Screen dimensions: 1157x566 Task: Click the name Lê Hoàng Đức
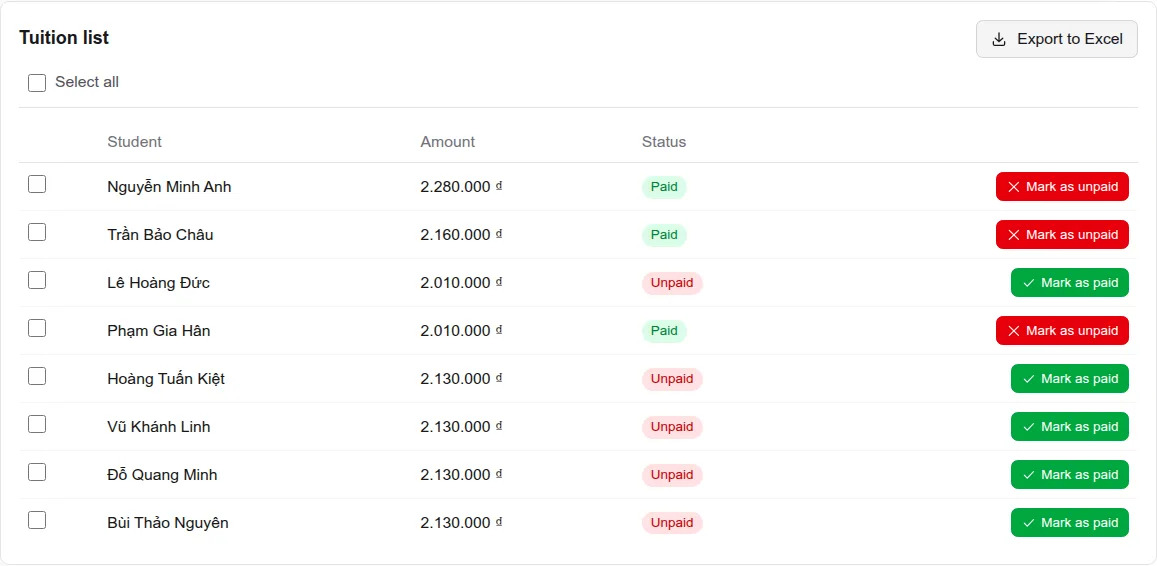(159, 283)
